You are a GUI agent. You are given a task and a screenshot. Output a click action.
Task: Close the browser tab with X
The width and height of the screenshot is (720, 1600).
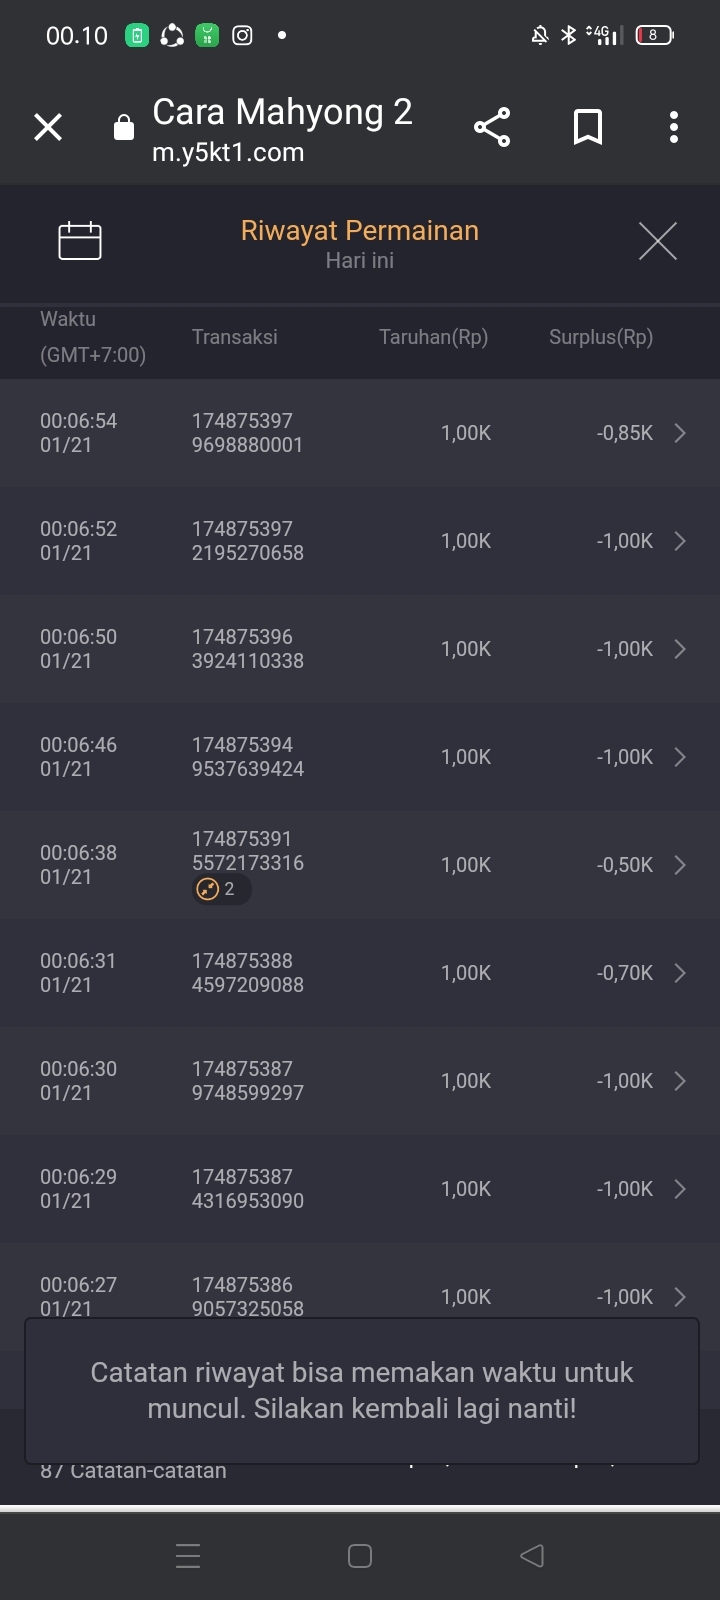pyautogui.click(x=48, y=127)
